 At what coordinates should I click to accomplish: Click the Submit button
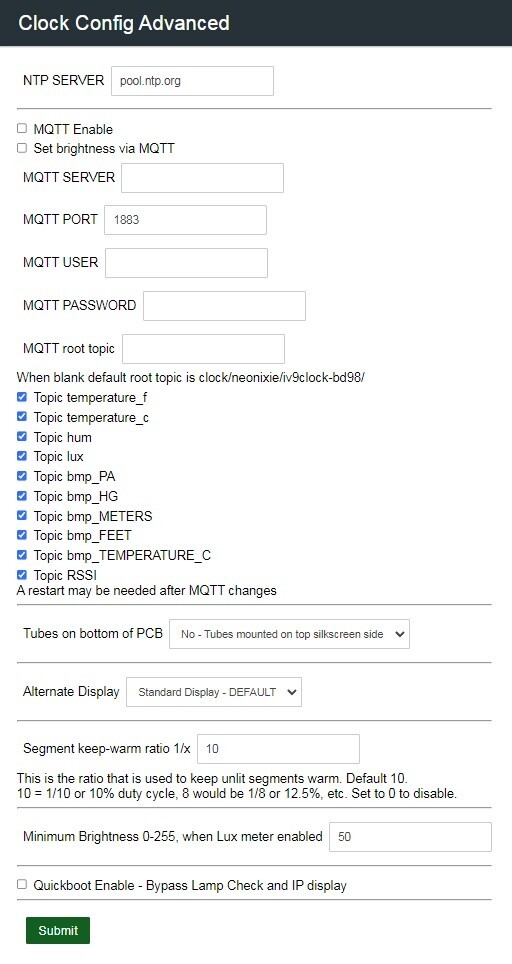(58, 930)
